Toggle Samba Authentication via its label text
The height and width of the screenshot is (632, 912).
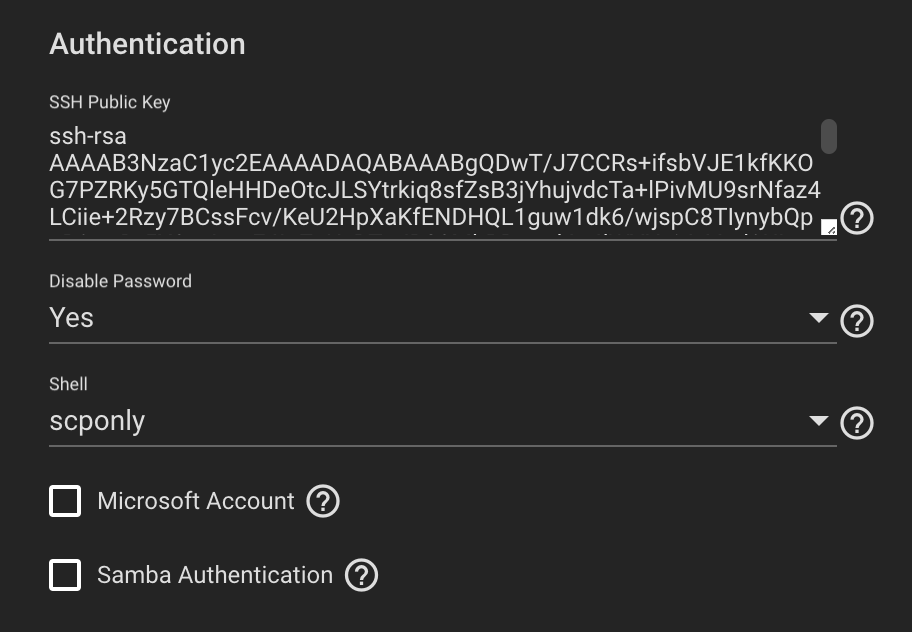click(x=214, y=575)
